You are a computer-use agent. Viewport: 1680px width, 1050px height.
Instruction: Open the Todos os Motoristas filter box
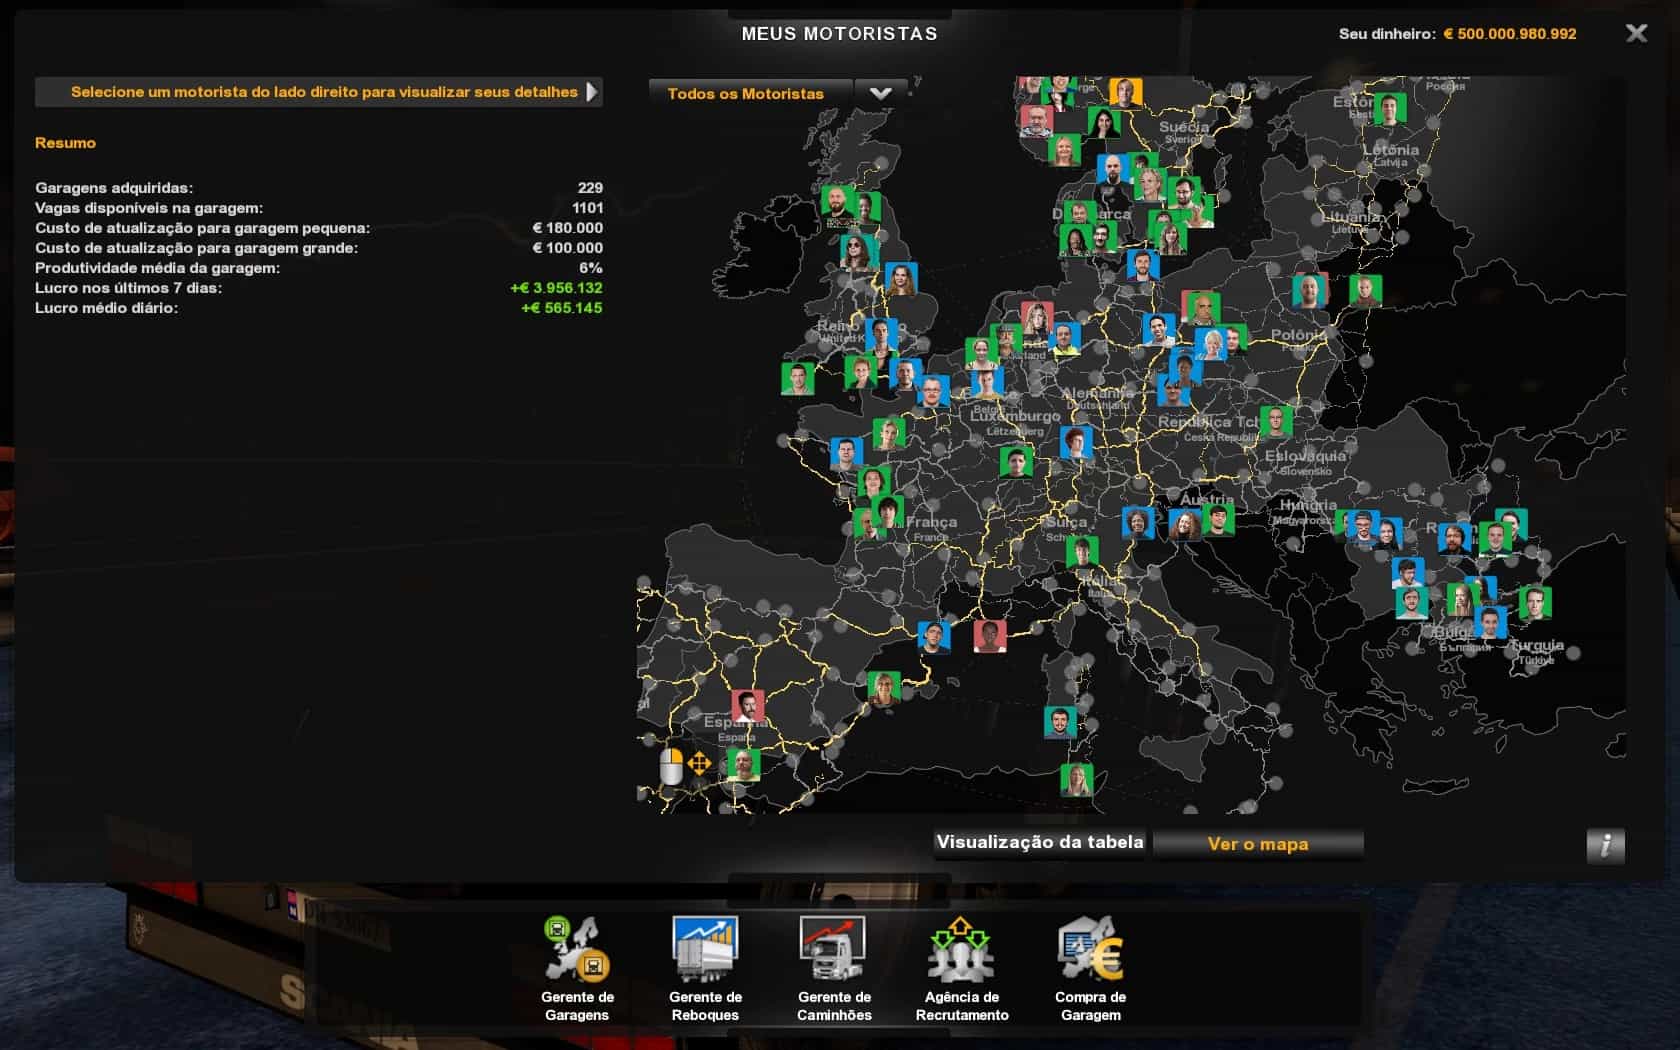[750, 93]
